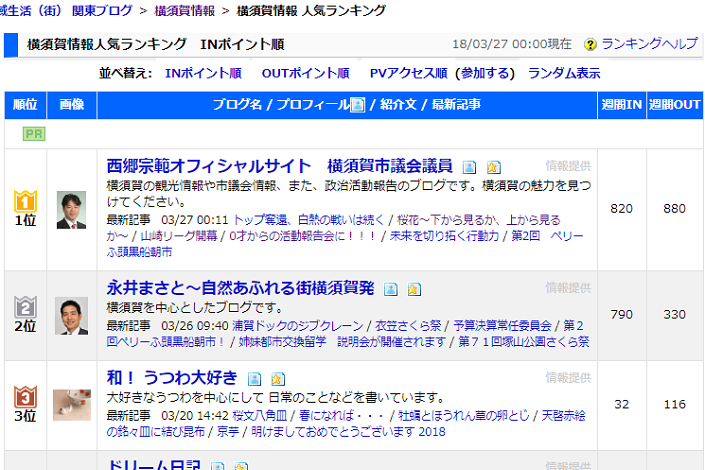The height and width of the screenshot is (470, 705).
Task: Click the gold 1位 crown rank badge
Action: pos(25,202)
